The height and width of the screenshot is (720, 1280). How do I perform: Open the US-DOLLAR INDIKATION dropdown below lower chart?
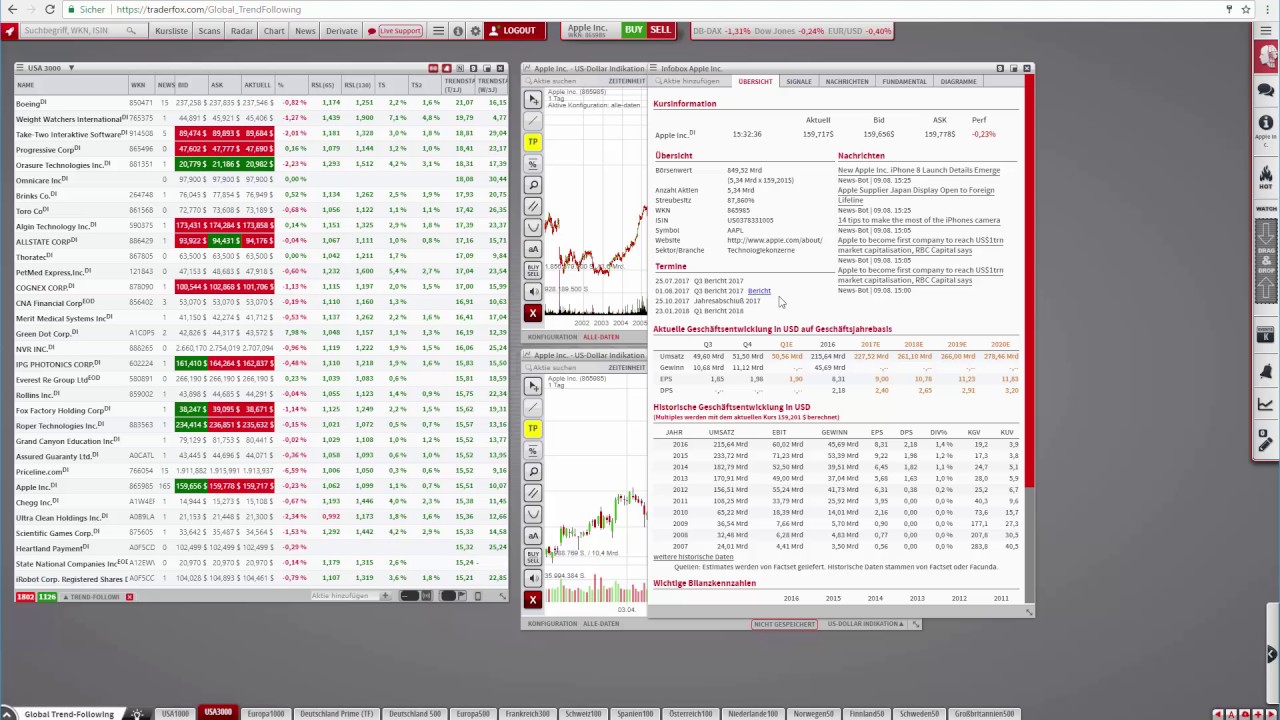(x=865, y=624)
